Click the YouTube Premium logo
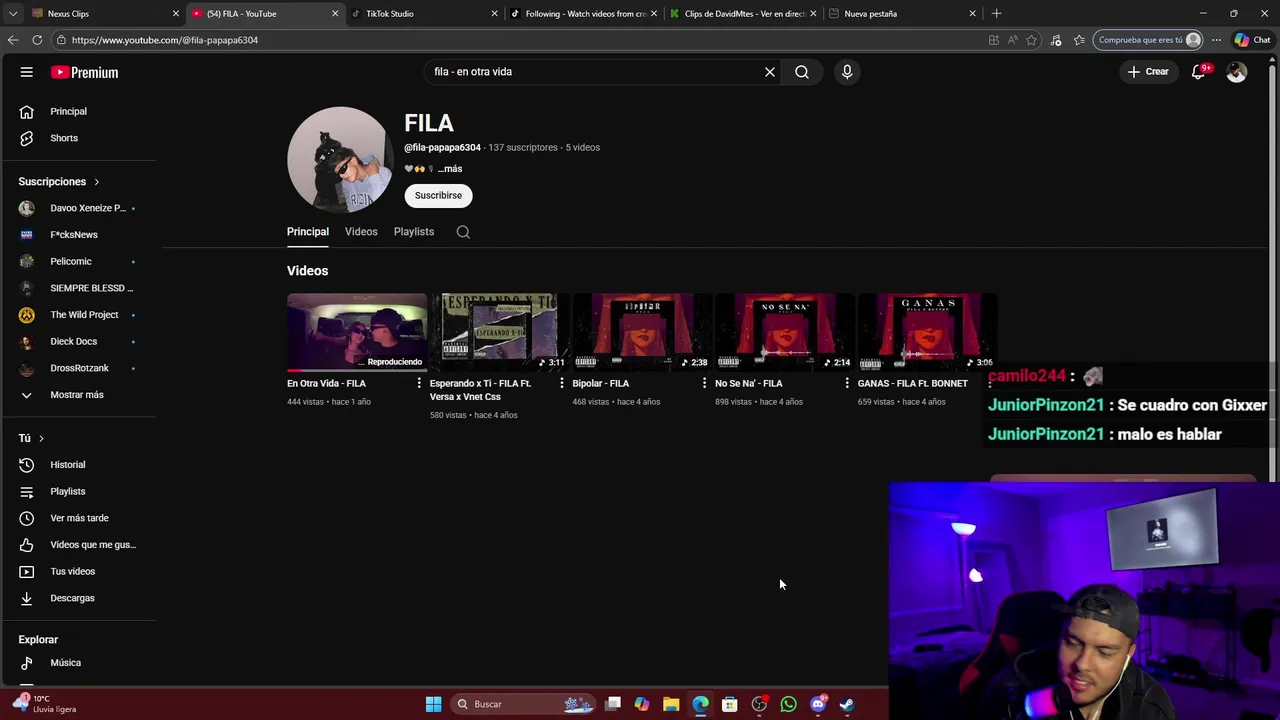Screen dimensions: 1280x720 pos(85,72)
